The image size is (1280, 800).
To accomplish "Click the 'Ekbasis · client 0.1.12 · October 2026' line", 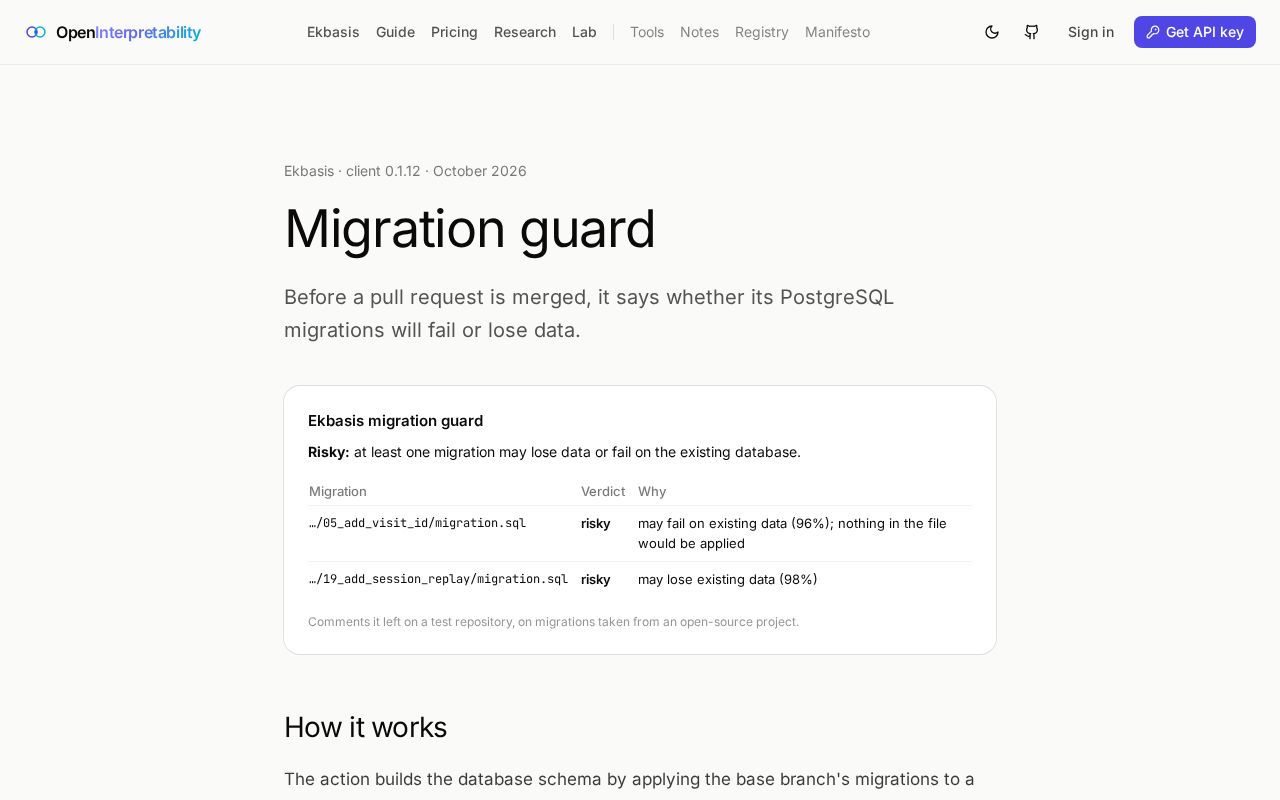I will coord(405,171).
